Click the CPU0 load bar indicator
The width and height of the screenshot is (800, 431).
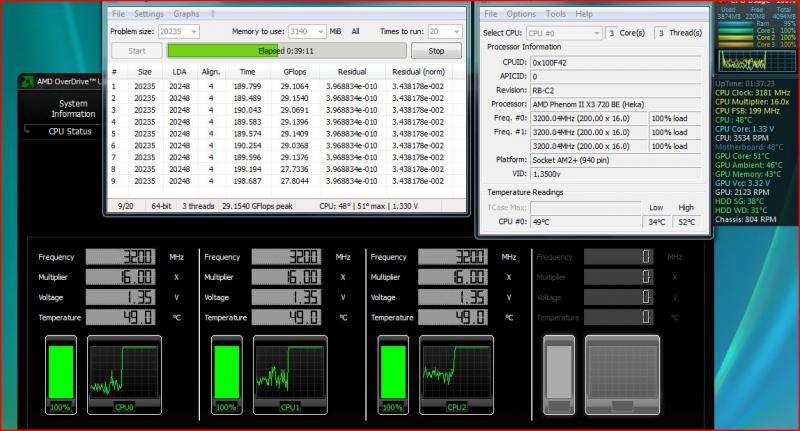click(61, 375)
